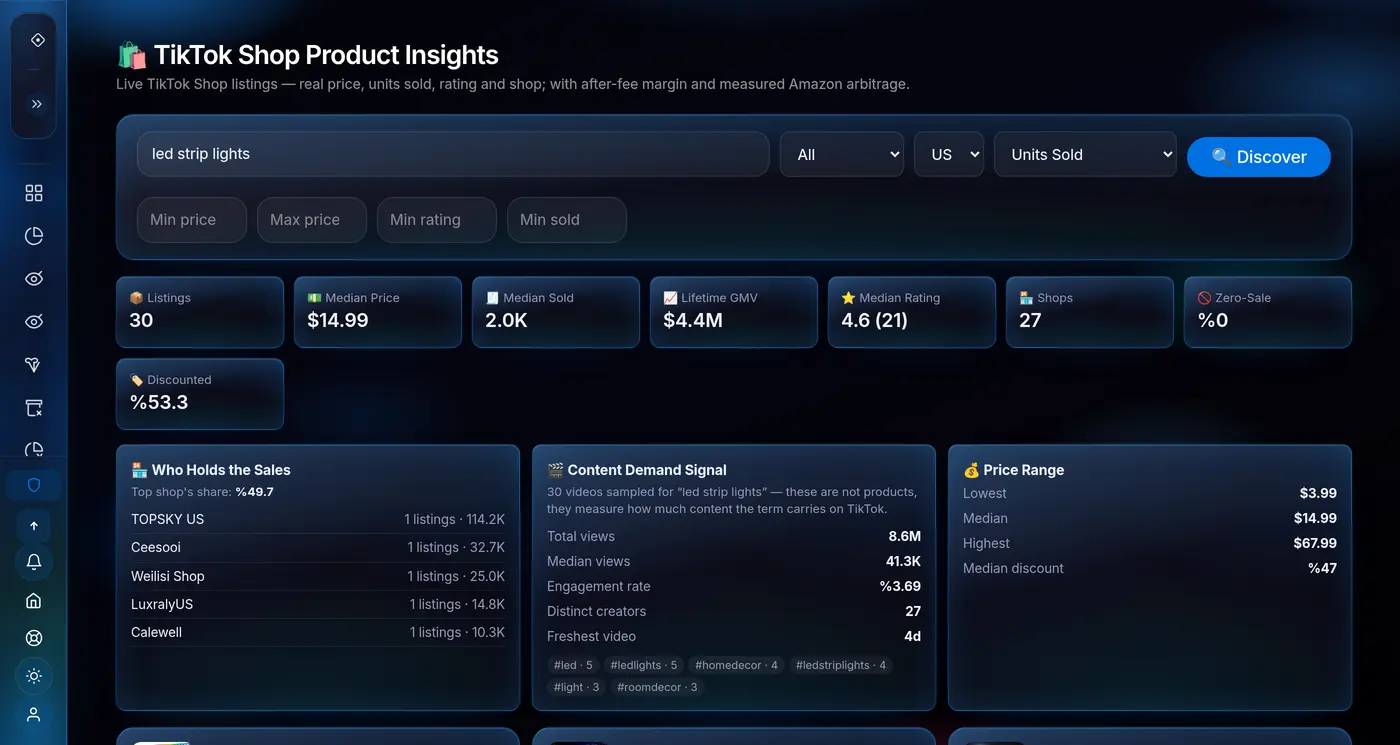The height and width of the screenshot is (745, 1400).
Task: Click the 'Price Range' heading
Action: click(x=1013, y=470)
